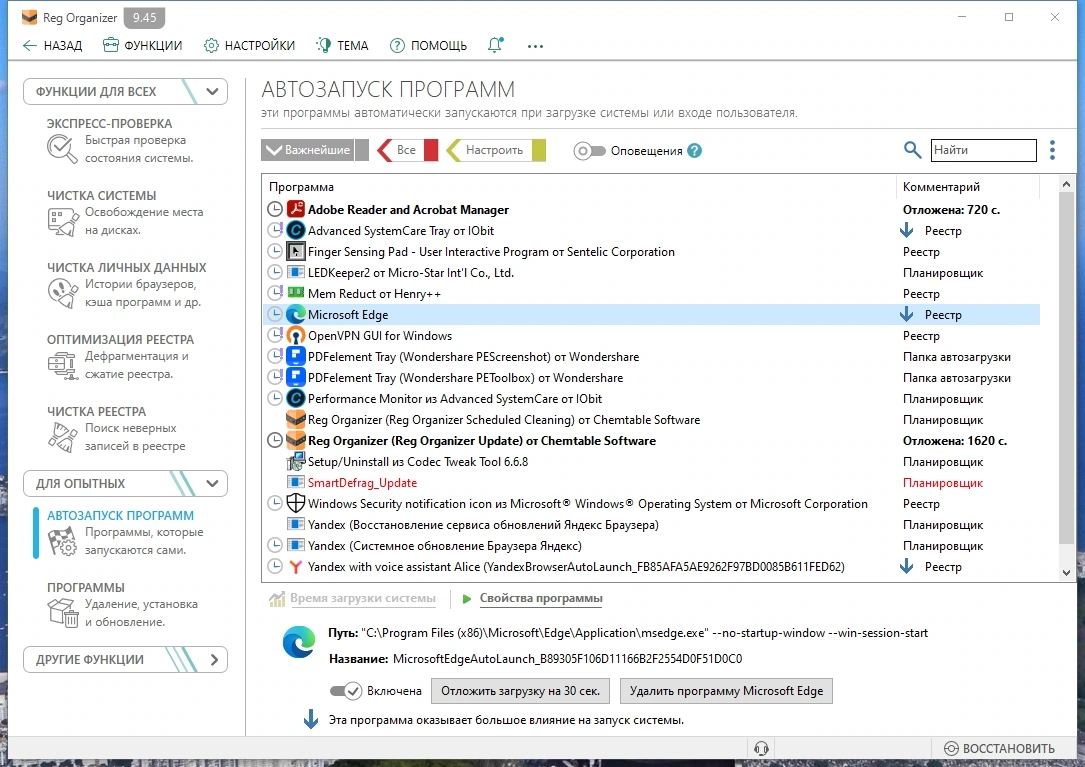This screenshot has width=1085, height=767.
Task: Select Yandex Системное обновление Браузера row
Action: pyautogui.click(x=651, y=545)
